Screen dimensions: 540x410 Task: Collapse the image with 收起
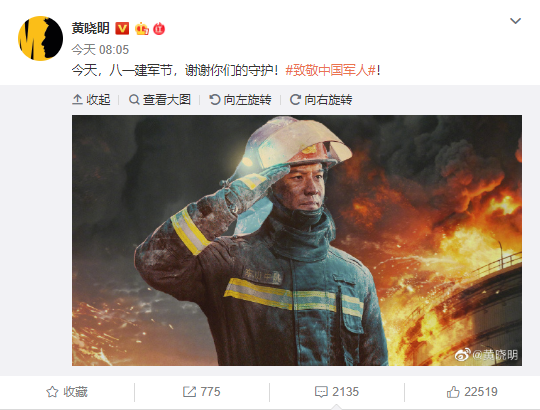(91, 100)
